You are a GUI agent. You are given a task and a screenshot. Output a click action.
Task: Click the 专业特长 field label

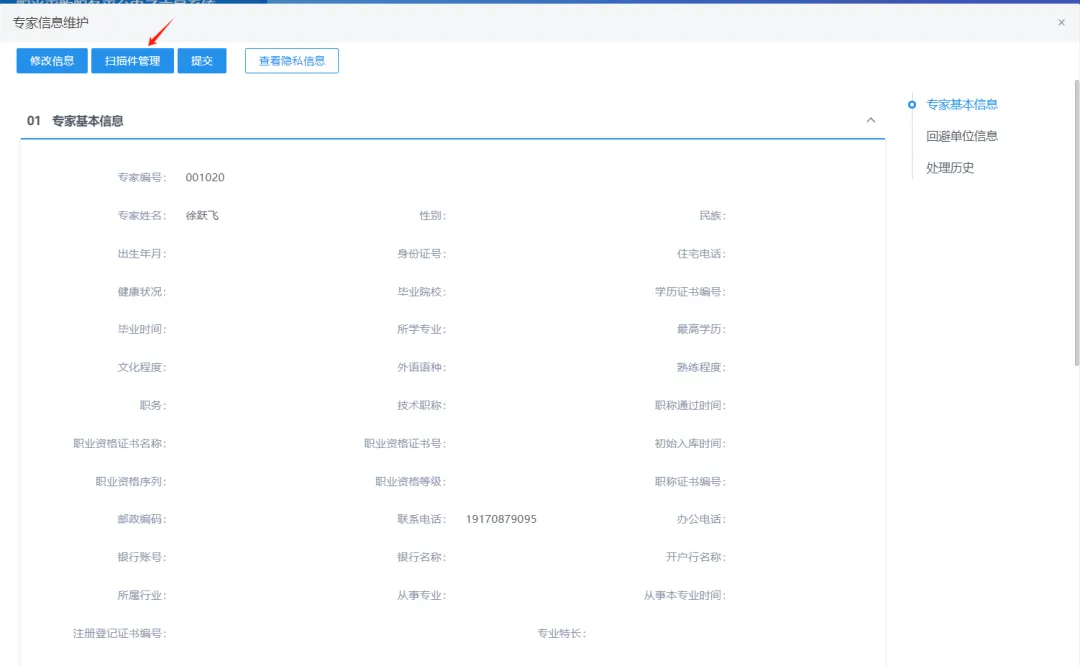pyautogui.click(x=561, y=634)
